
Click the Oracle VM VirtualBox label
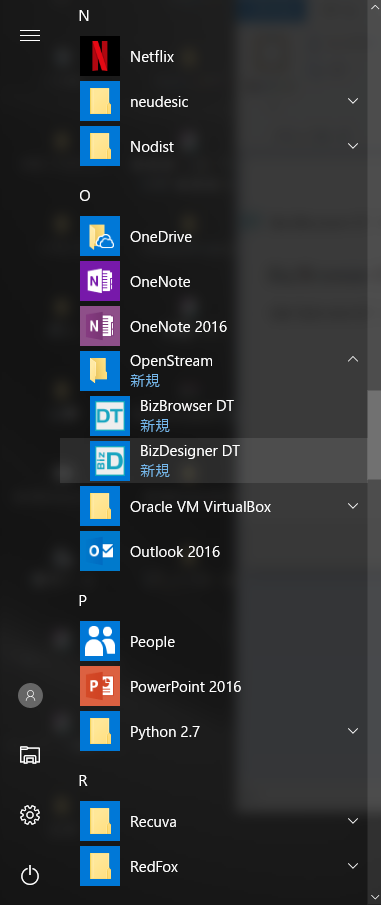[200, 507]
